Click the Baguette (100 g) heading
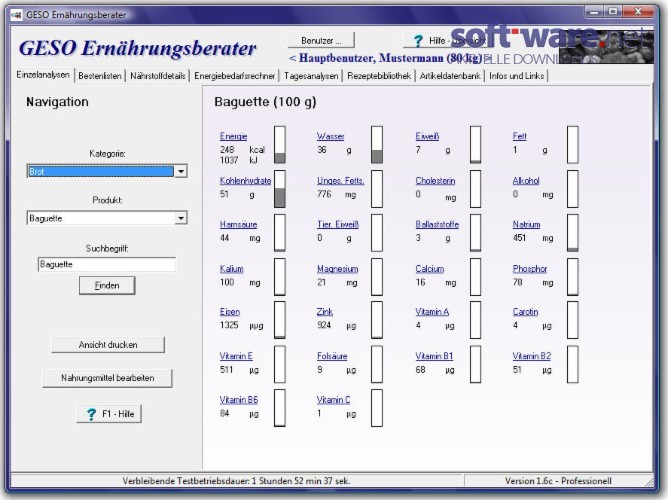 point(265,102)
